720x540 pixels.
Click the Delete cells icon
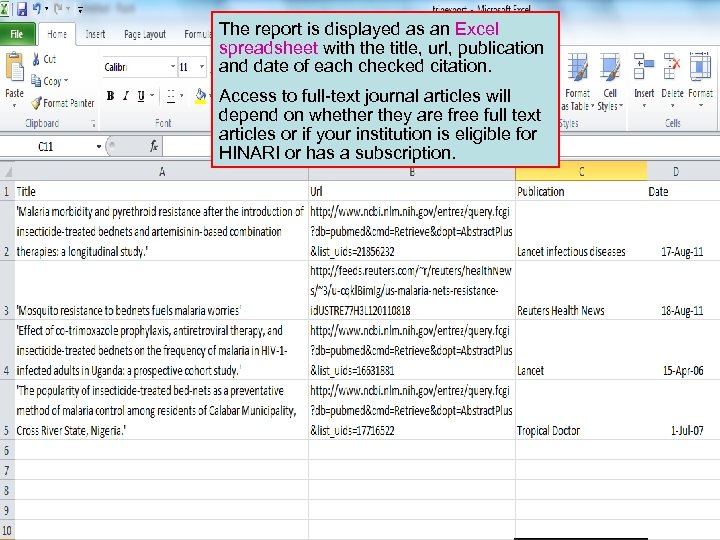pos(672,66)
